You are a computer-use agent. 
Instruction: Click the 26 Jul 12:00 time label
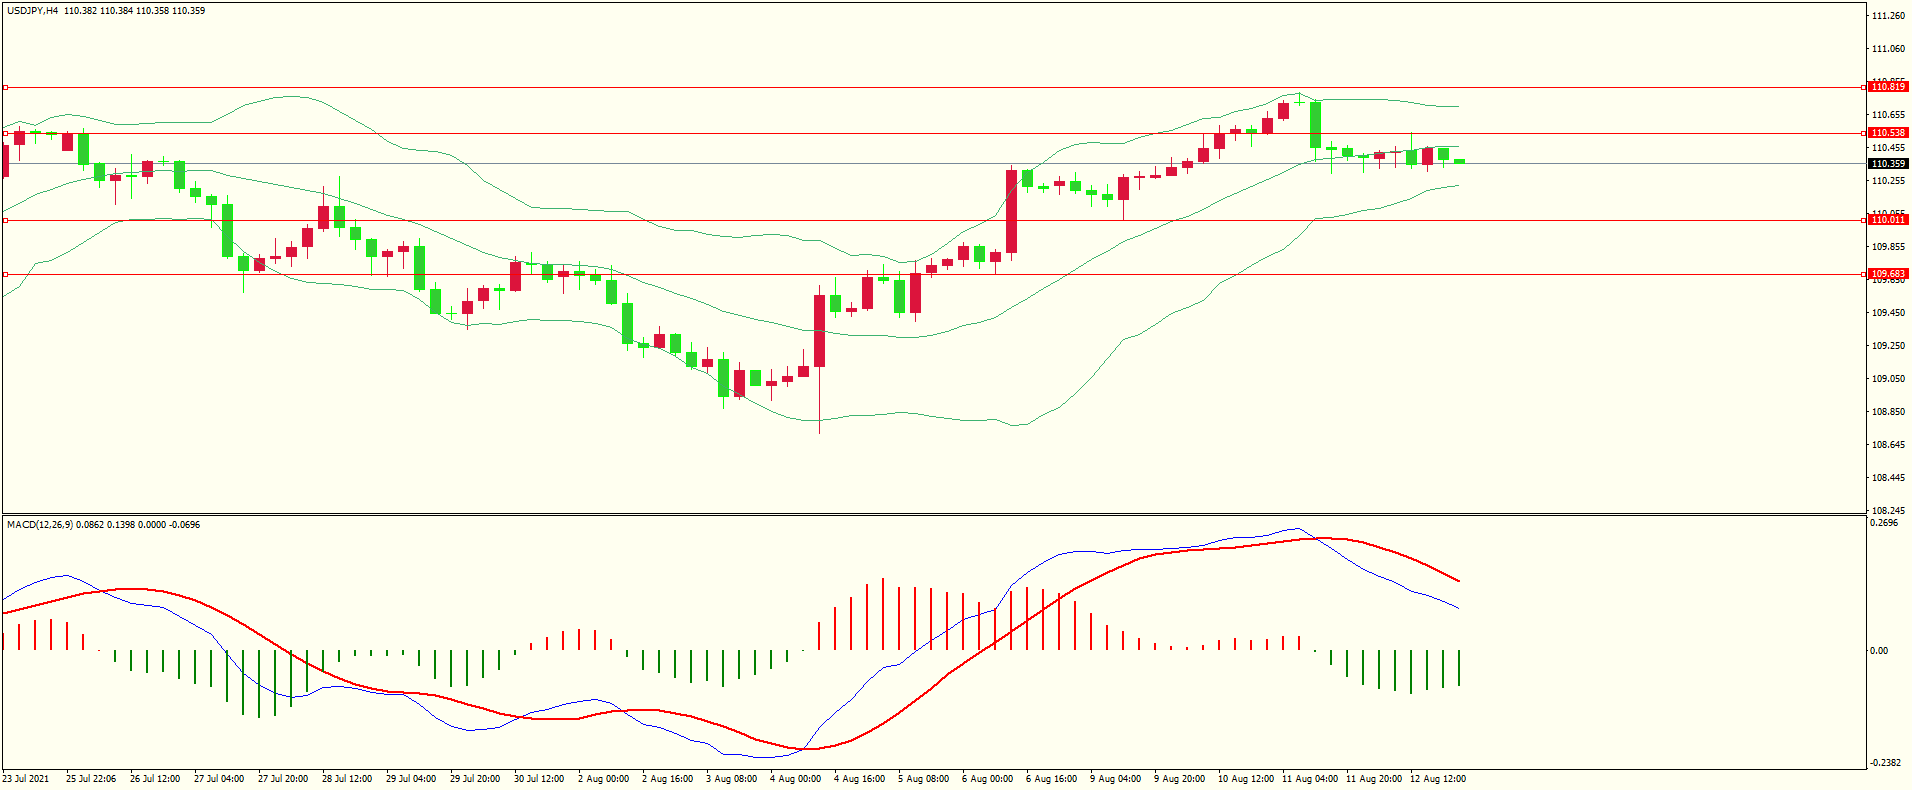155,779
